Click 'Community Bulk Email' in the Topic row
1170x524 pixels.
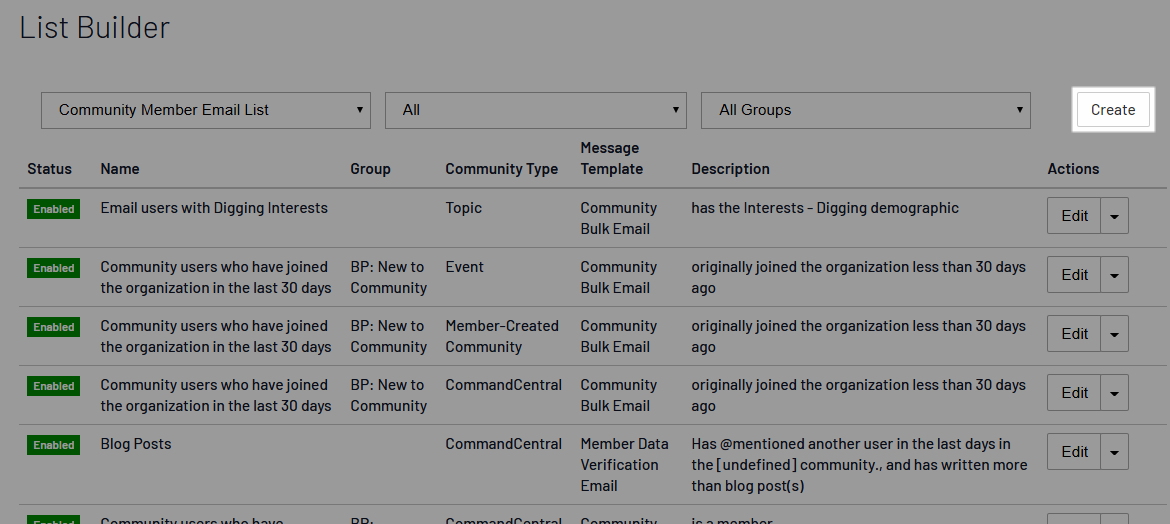coord(619,219)
